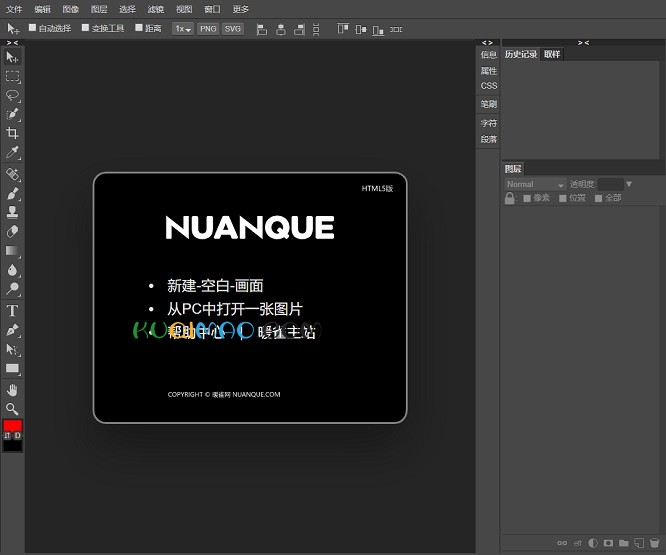Open Normal blend mode dropdown

click(535, 184)
